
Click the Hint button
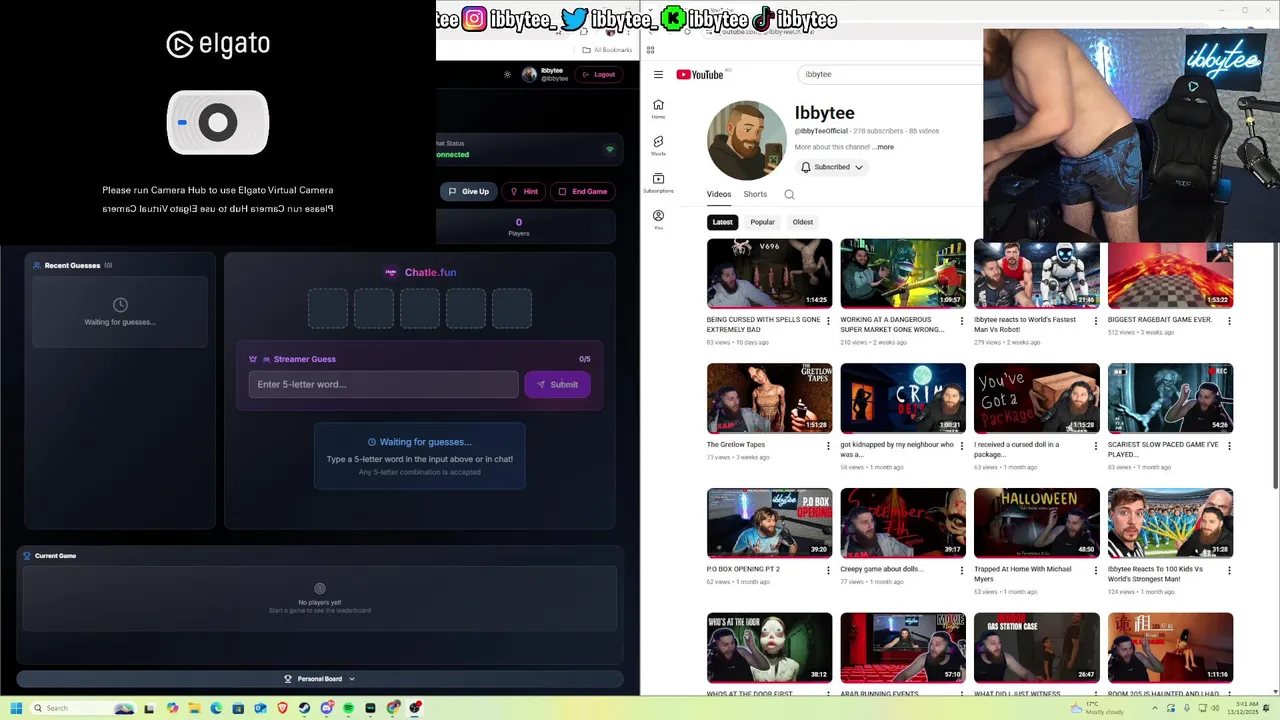pos(524,191)
